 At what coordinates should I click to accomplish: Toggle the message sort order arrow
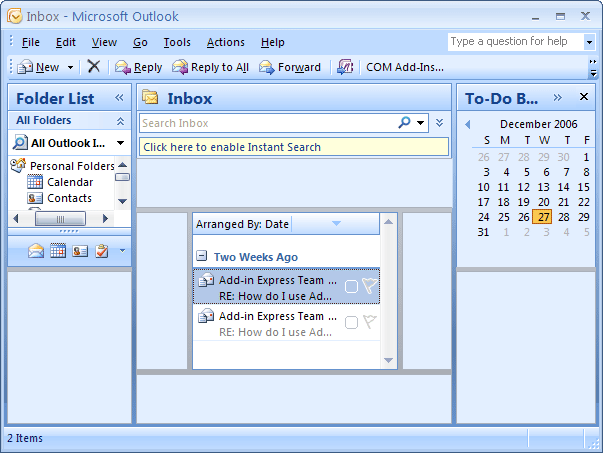(336, 223)
